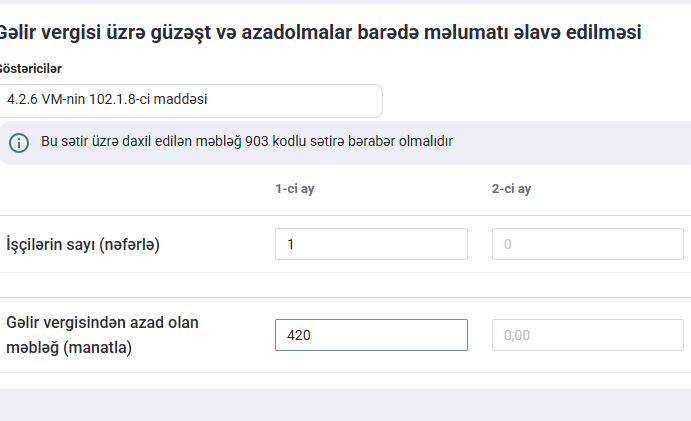Click the grey footer bar below the table

tap(345, 404)
